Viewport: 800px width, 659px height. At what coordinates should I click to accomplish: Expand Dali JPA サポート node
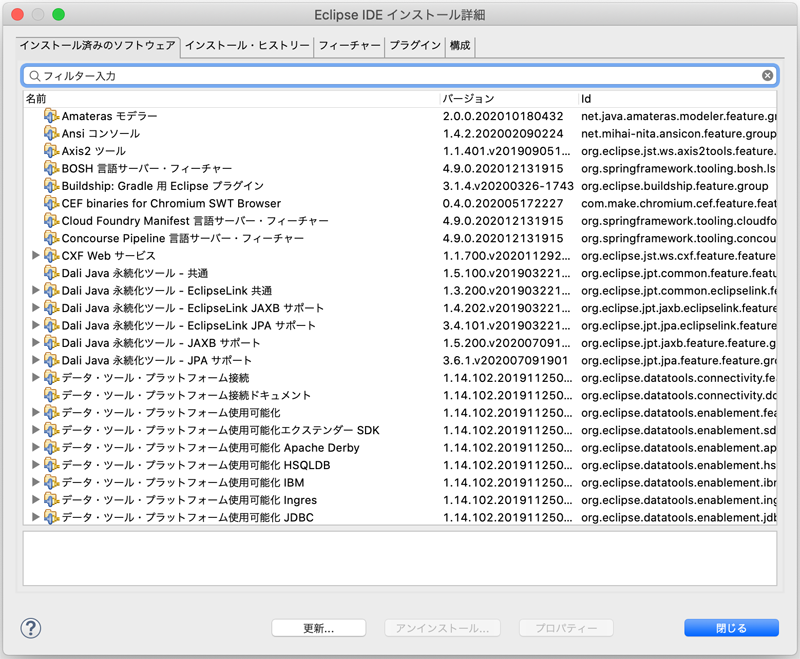point(36,360)
